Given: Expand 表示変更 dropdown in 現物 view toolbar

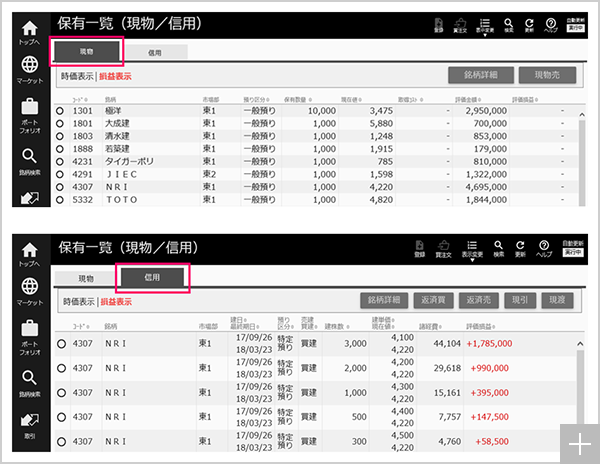Looking at the screenshot, I should (485, 27).
